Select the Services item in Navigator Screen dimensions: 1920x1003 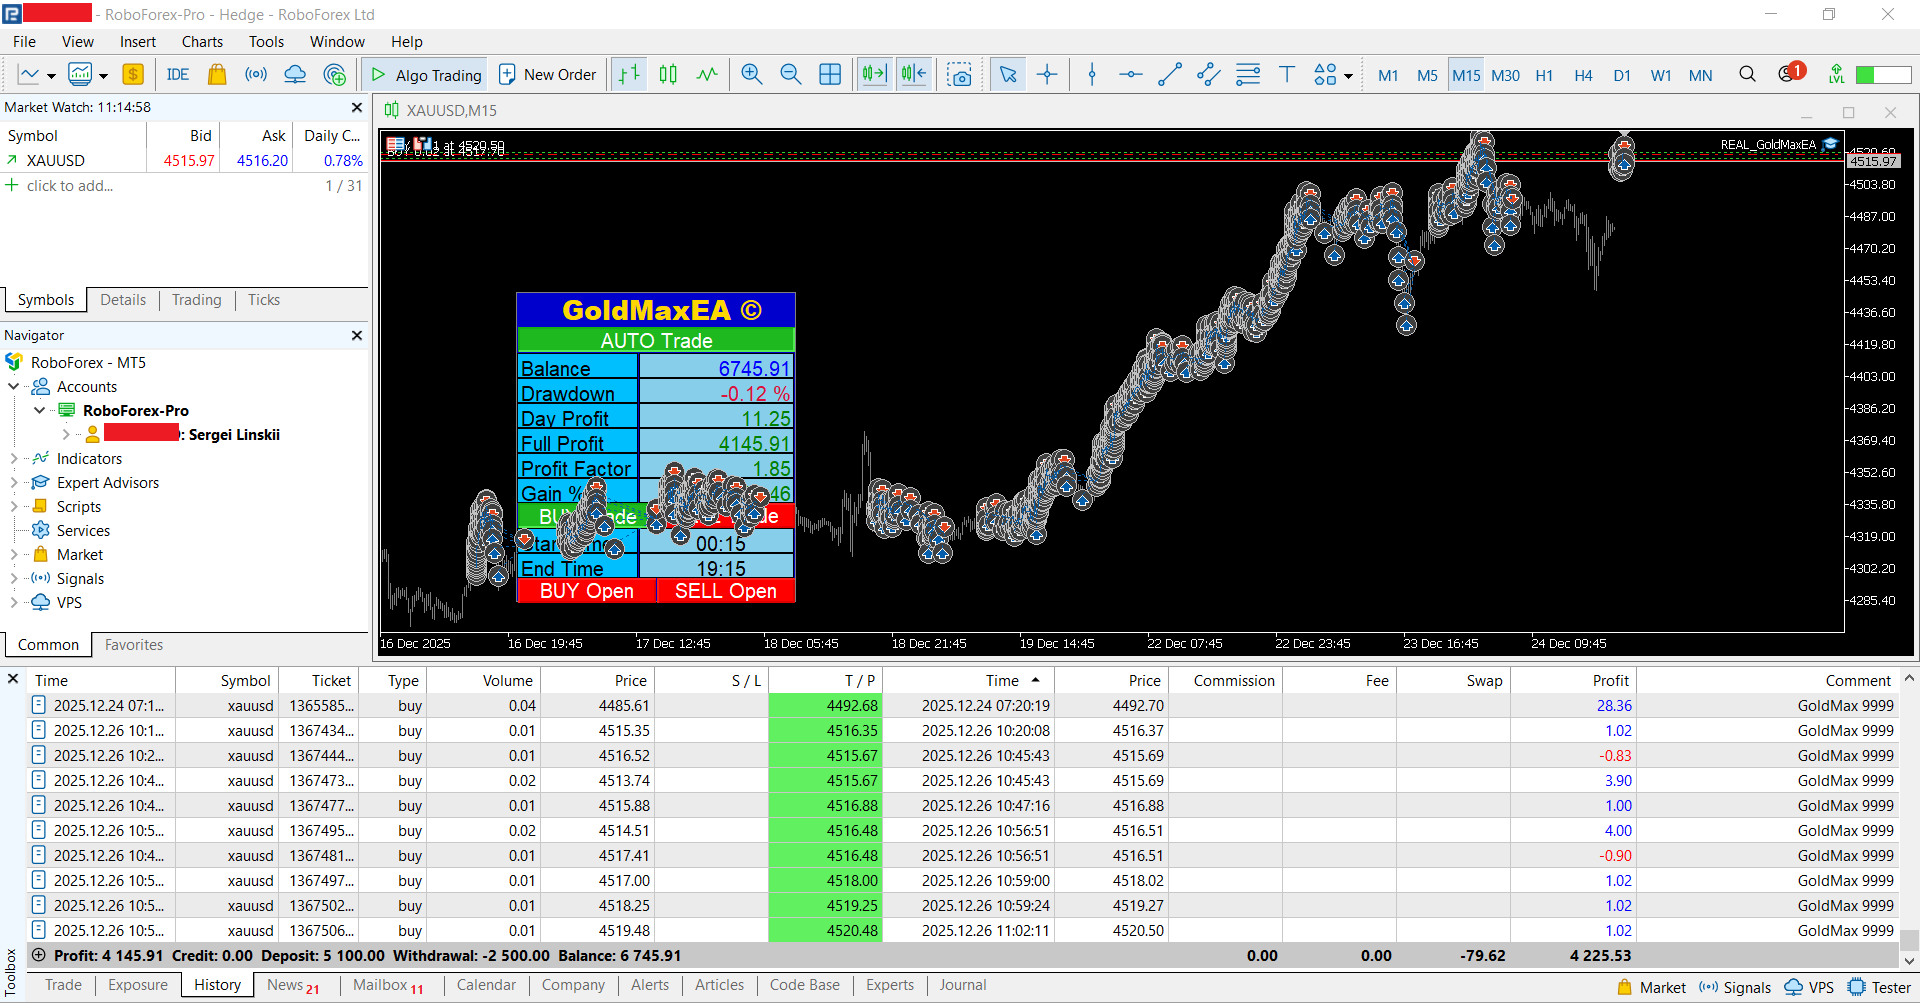83,530
